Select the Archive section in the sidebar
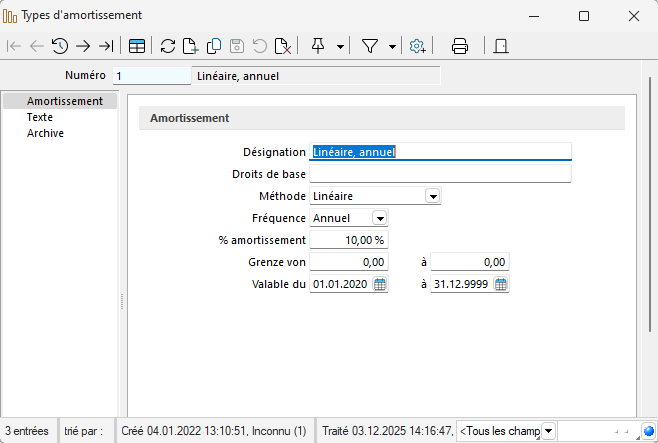Image resolution: width=658 pixels, height=443 pixels. 45,133
